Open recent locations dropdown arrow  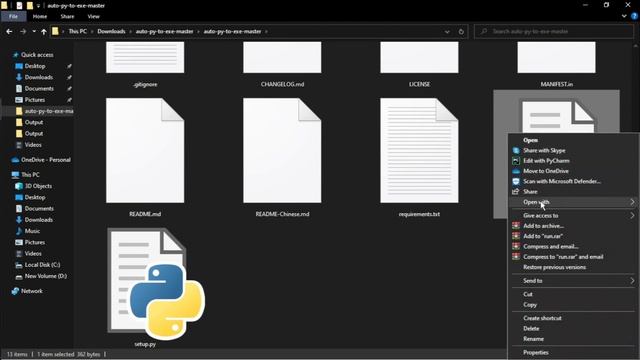pos(34,31)
